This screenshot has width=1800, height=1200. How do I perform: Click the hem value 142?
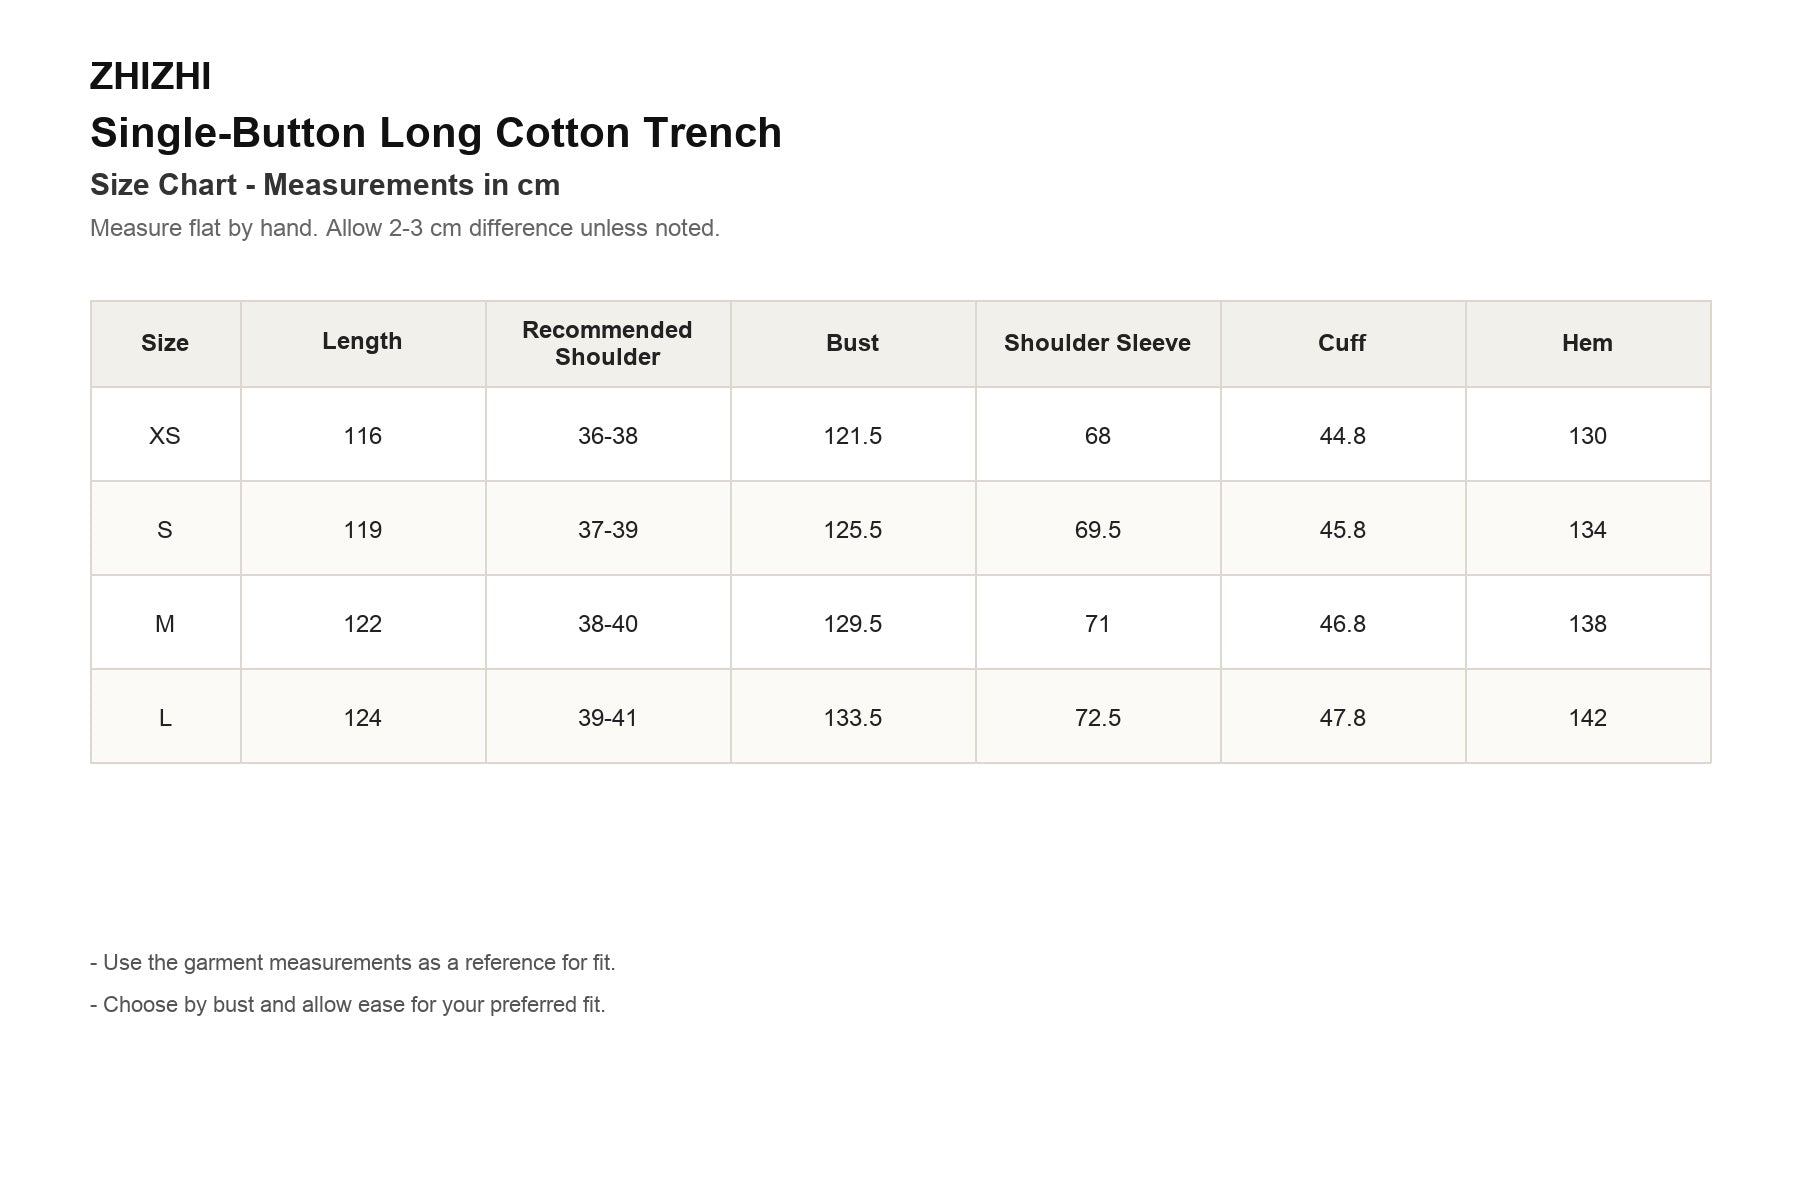pyautogui.click(x=1587, y=718)
